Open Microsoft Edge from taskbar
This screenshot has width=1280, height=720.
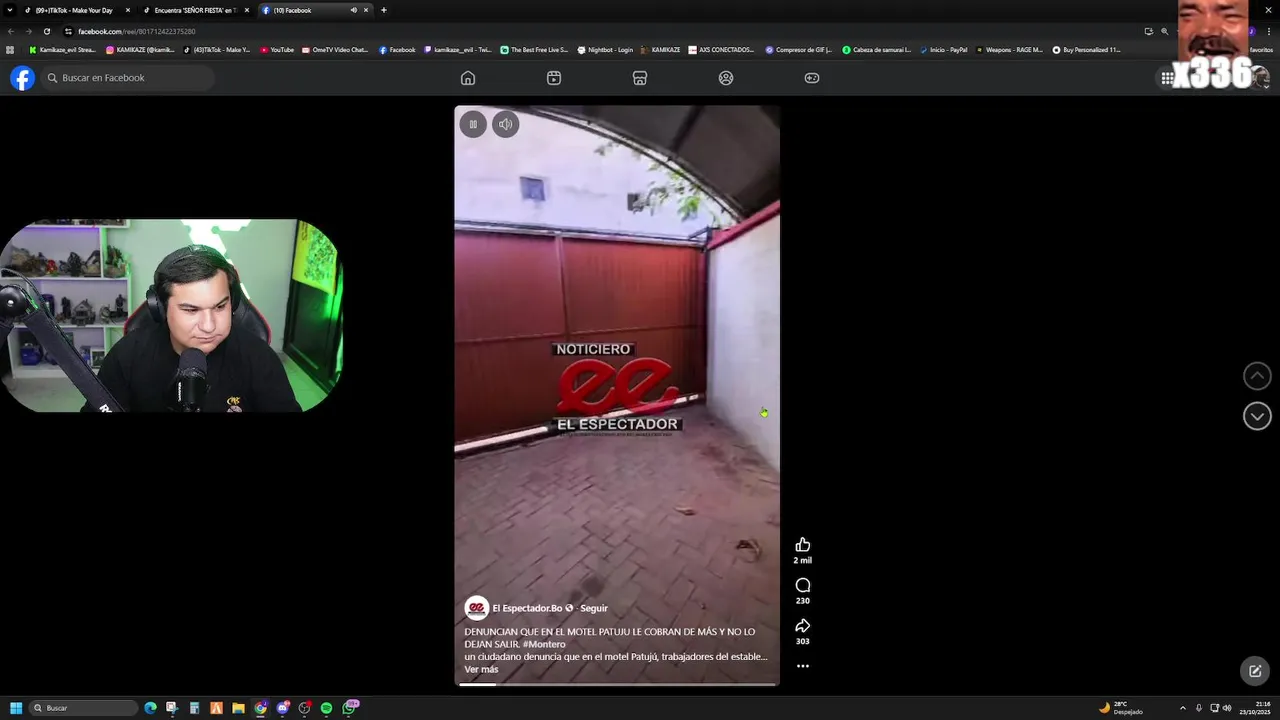(150, 708)
